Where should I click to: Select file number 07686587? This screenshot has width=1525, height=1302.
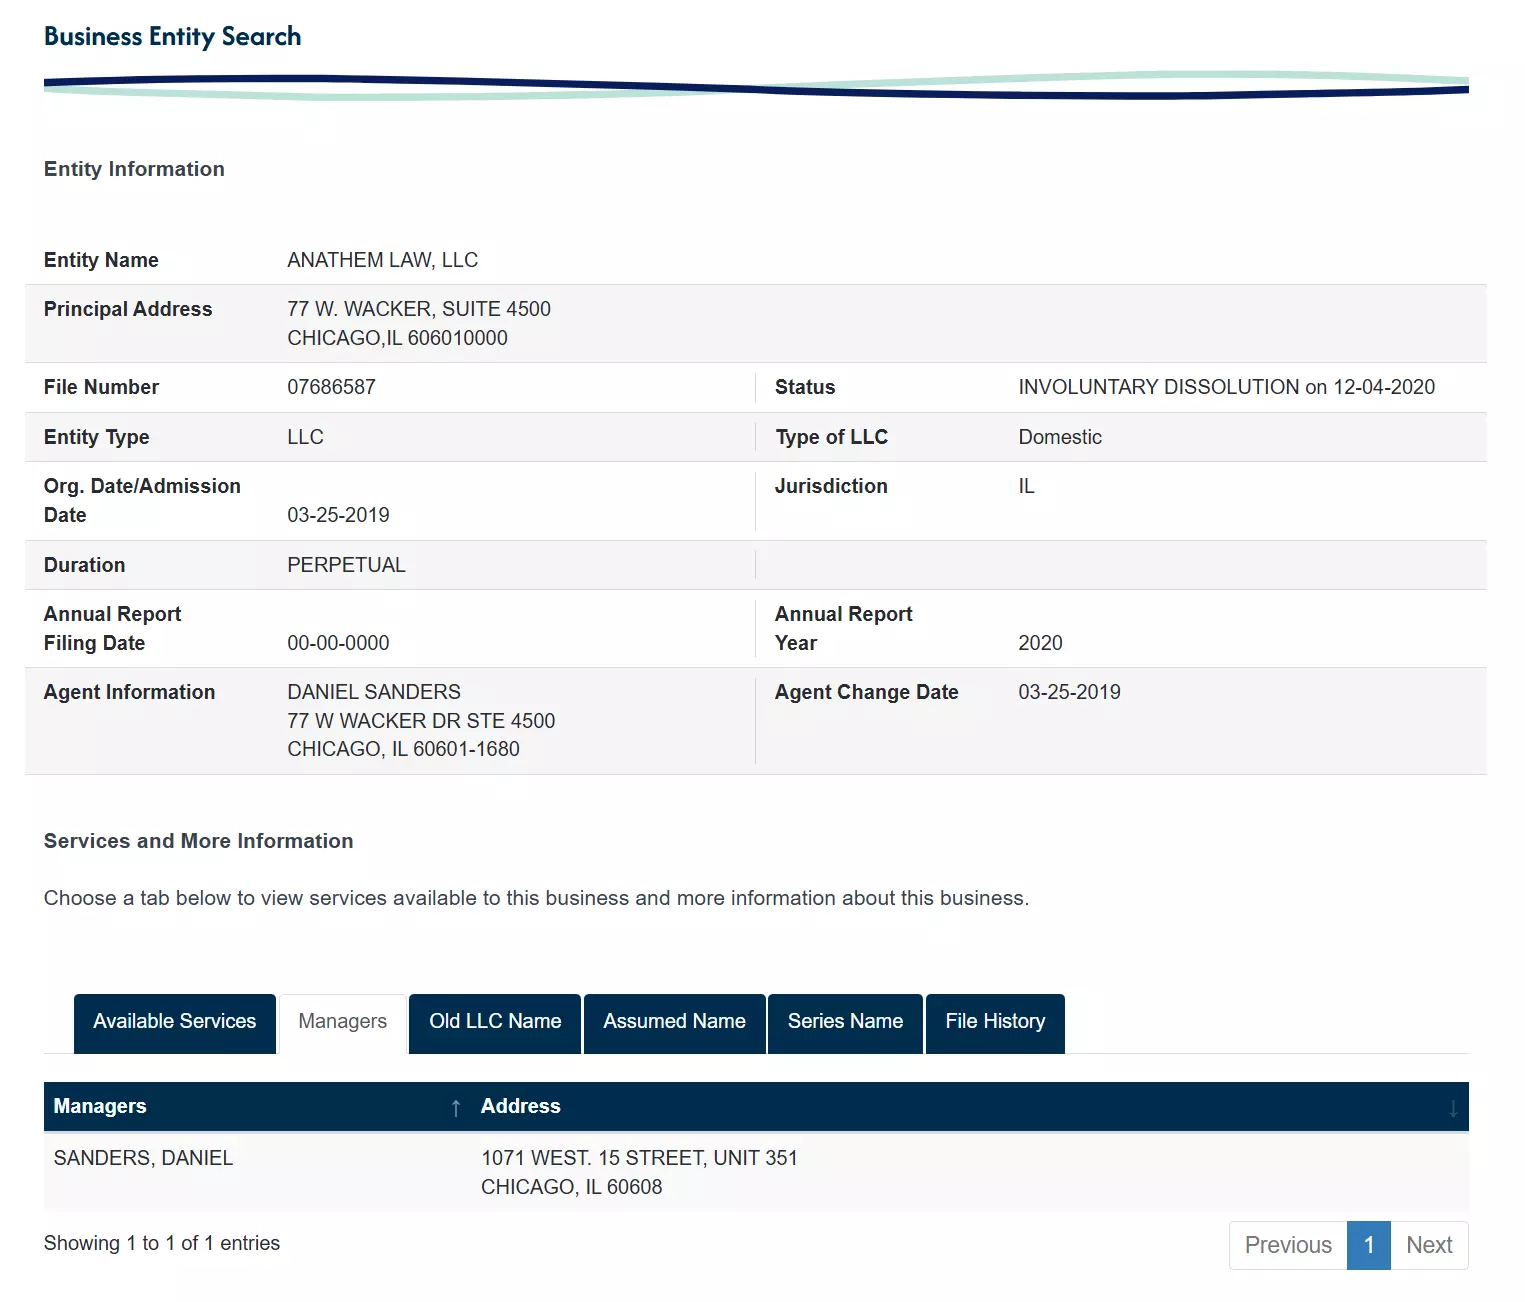pos(331,387)
